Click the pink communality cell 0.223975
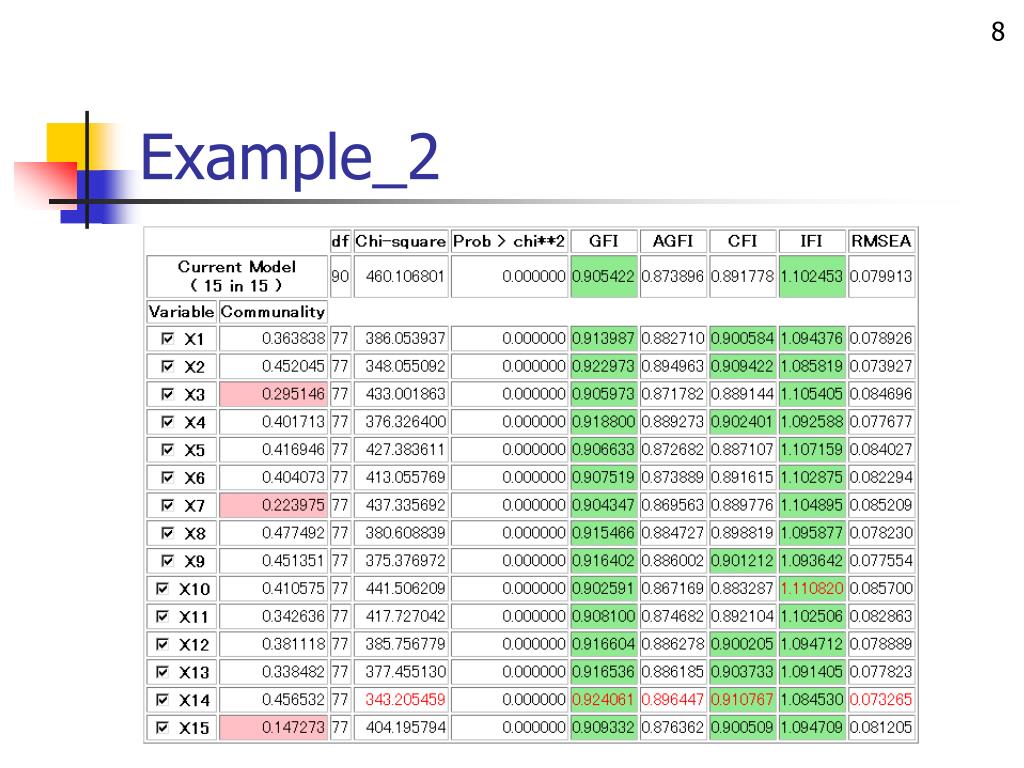 tap(273, 505)
